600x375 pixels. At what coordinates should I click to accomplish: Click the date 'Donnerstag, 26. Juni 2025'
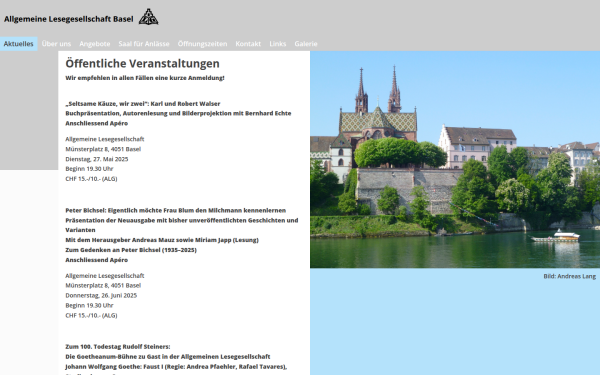101,295
